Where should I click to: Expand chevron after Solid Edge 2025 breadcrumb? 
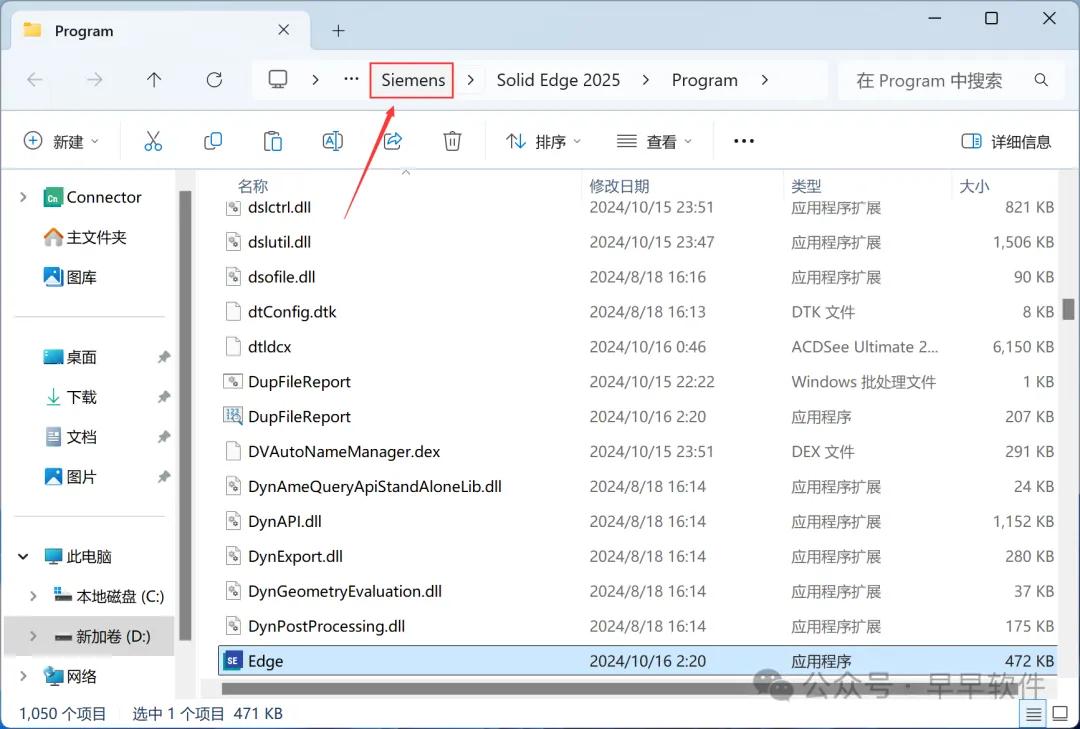pos(645,80)
